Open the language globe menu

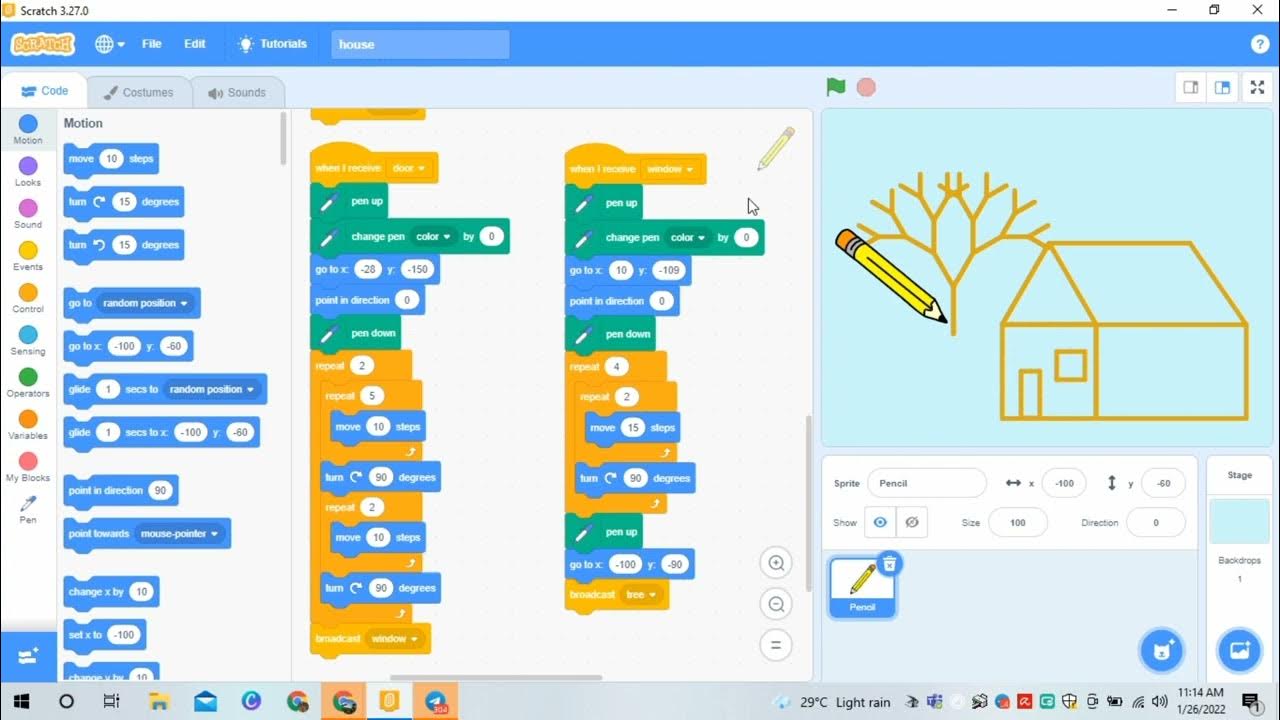109,44
